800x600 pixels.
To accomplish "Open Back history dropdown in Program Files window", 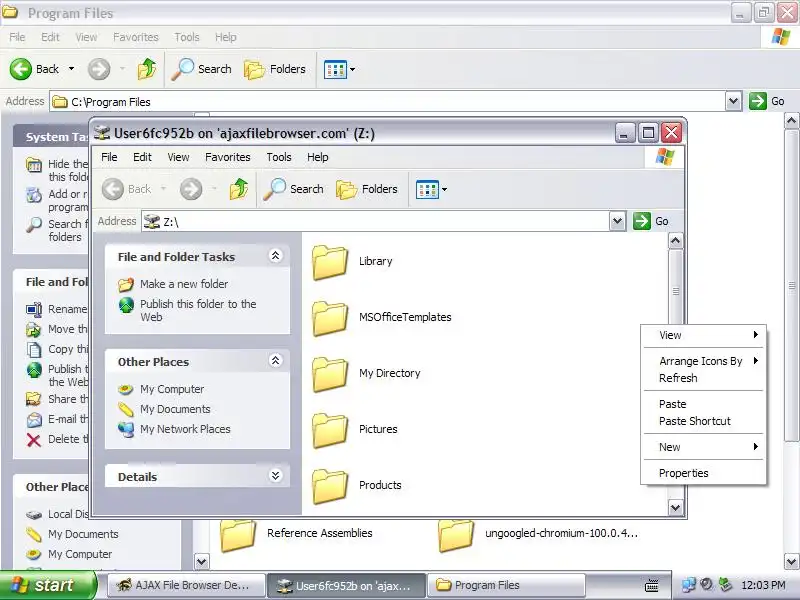I will [71, 69].
